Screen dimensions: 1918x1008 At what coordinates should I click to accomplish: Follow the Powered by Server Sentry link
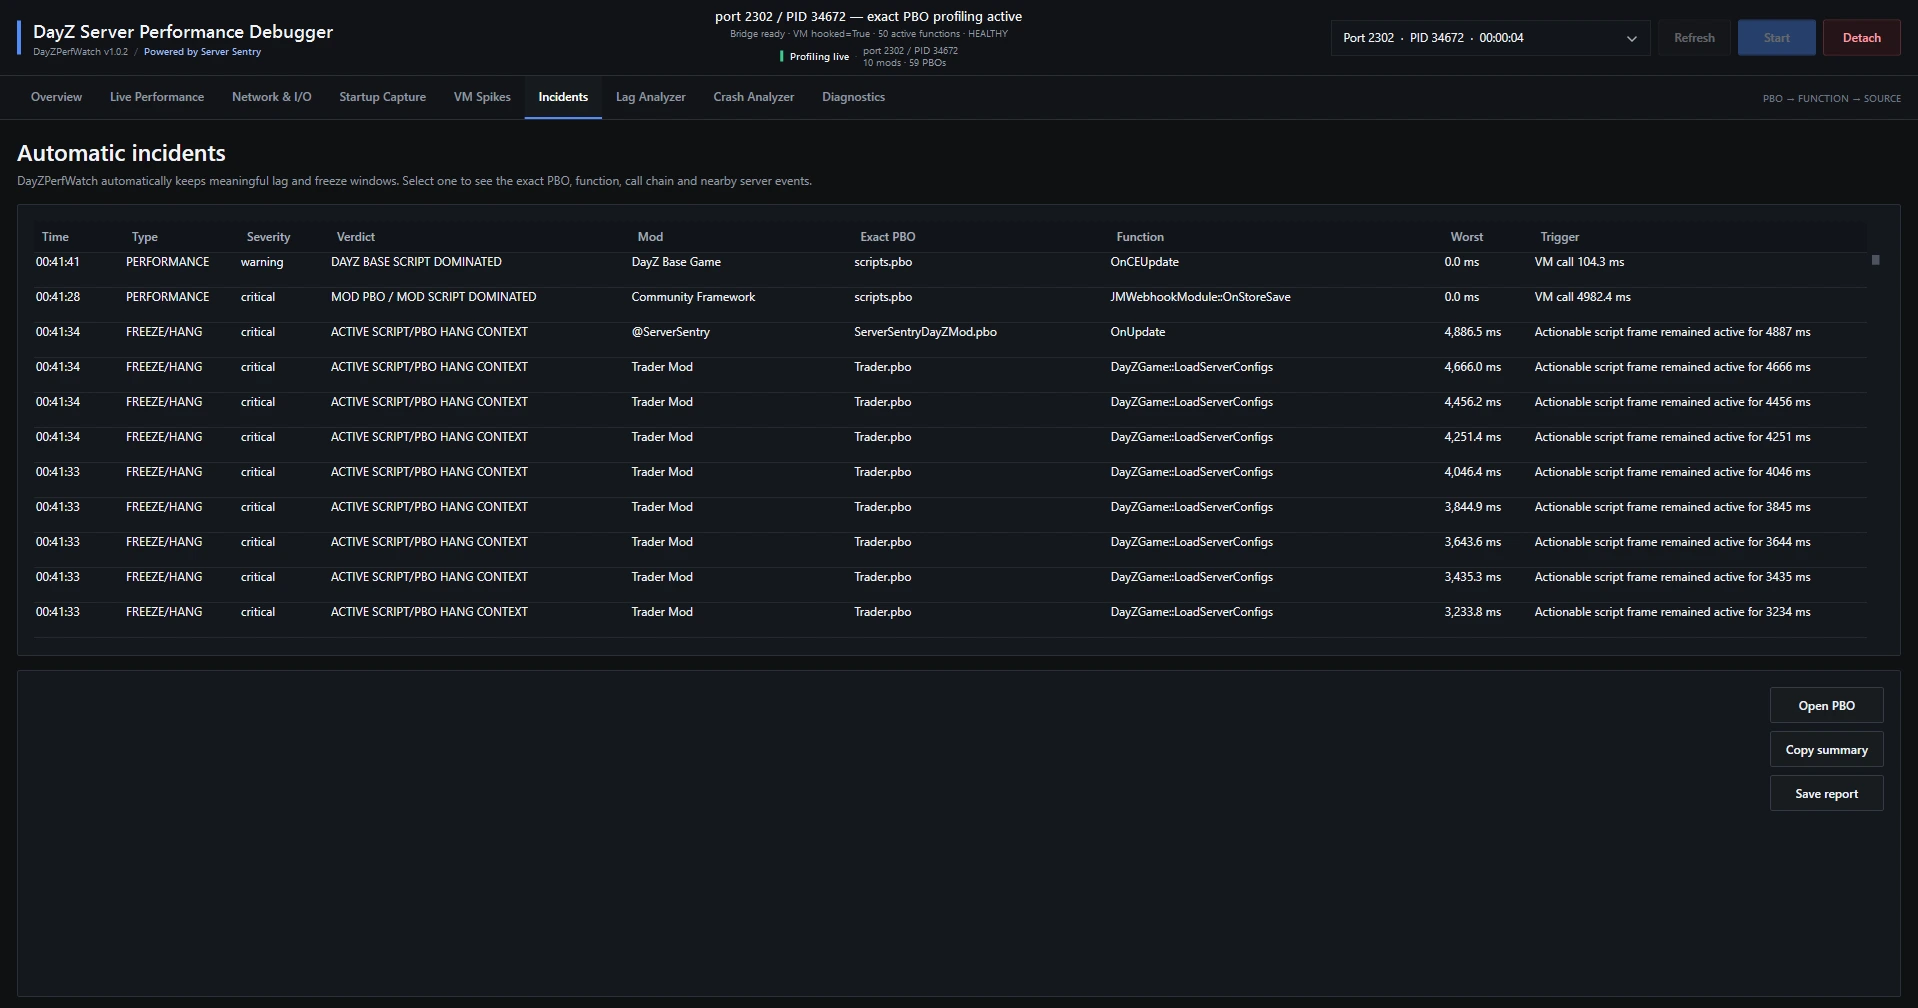(x=202, y=52)
